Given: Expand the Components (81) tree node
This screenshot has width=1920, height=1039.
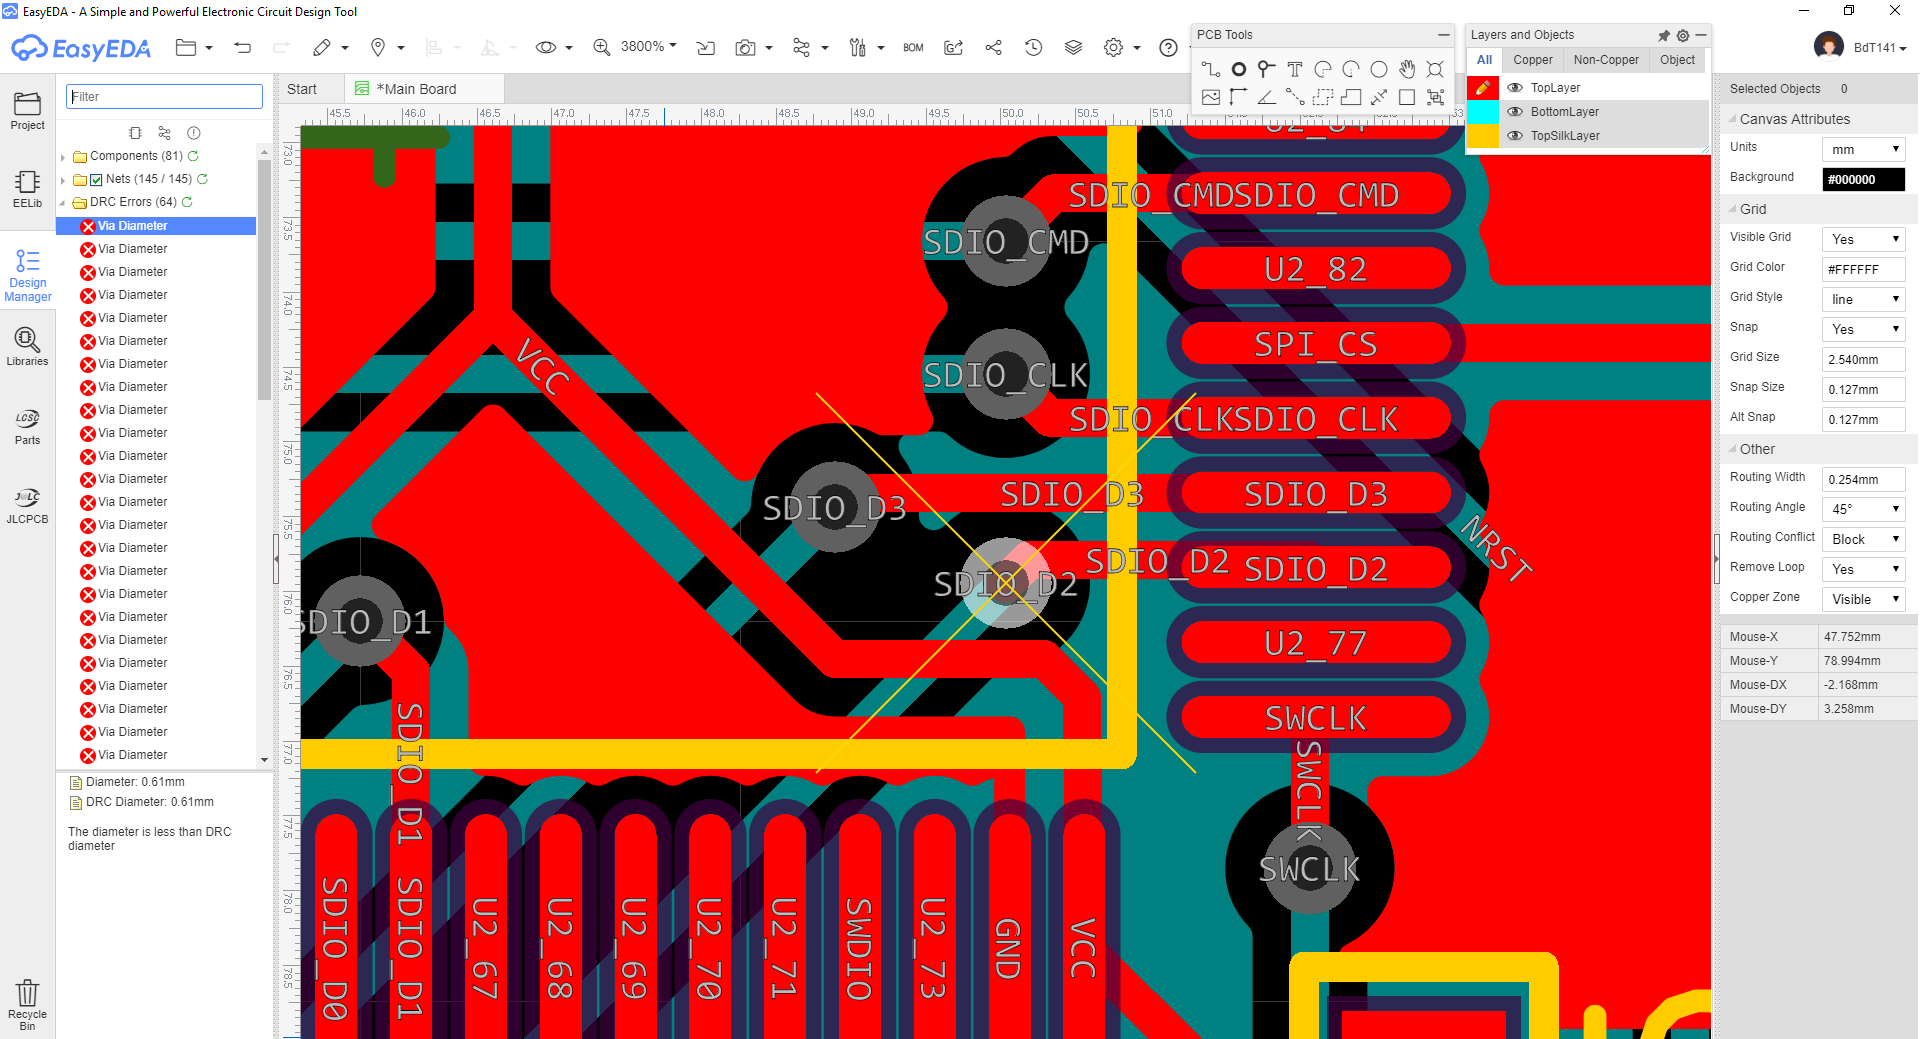Looking at the screenshot, I should coord(63,157).
